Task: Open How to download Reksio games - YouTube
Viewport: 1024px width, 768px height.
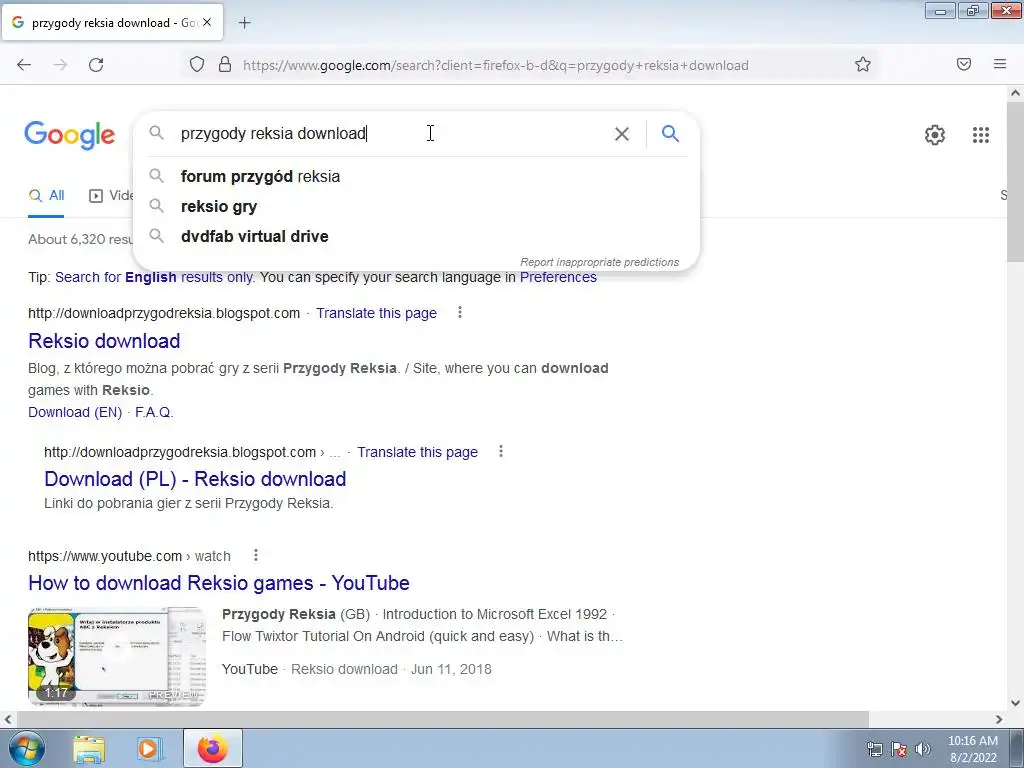Action: tap(219, 583)
